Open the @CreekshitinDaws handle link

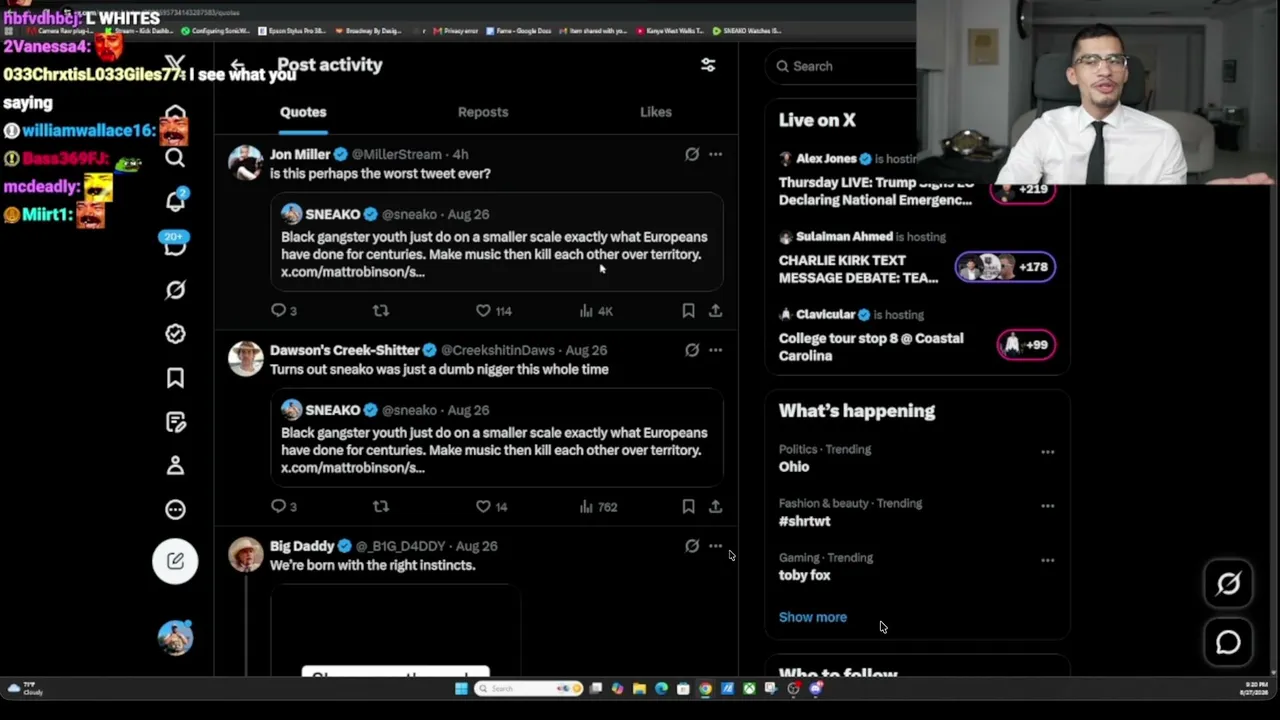coord(498,350)
